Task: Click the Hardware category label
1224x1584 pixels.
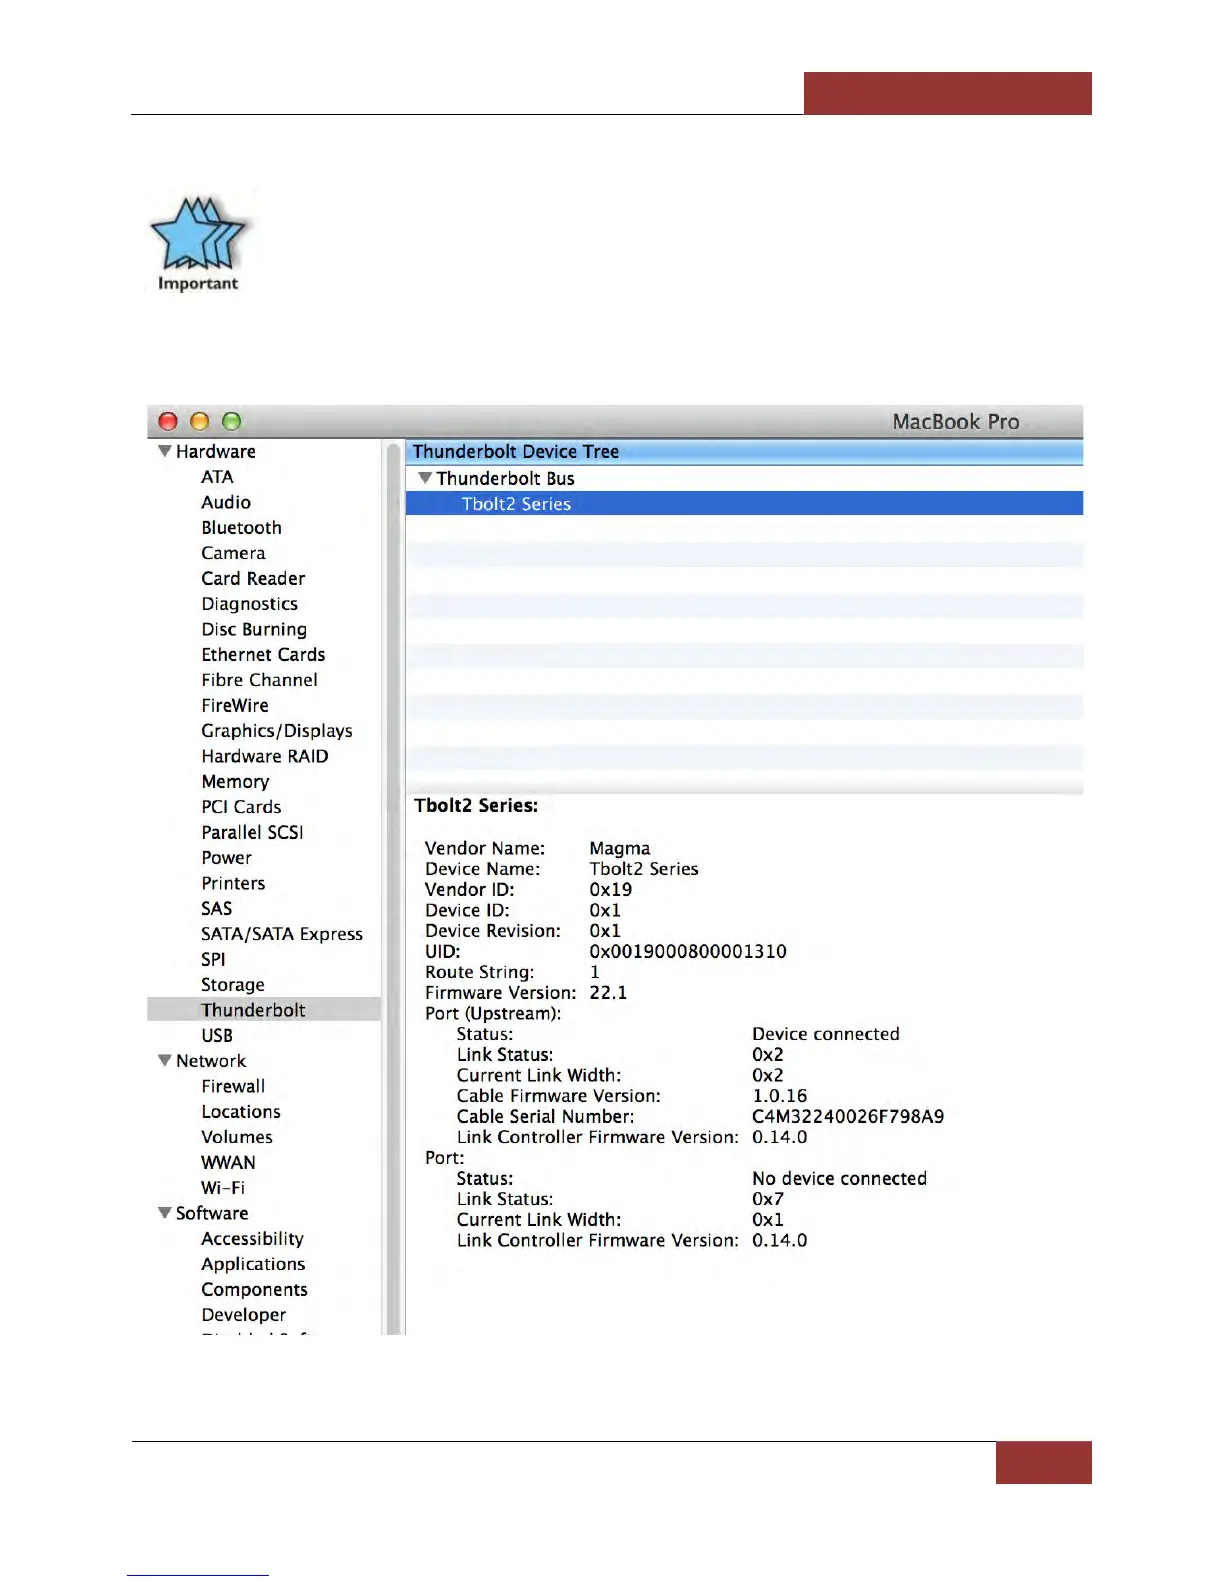Action: pos(215,451)
